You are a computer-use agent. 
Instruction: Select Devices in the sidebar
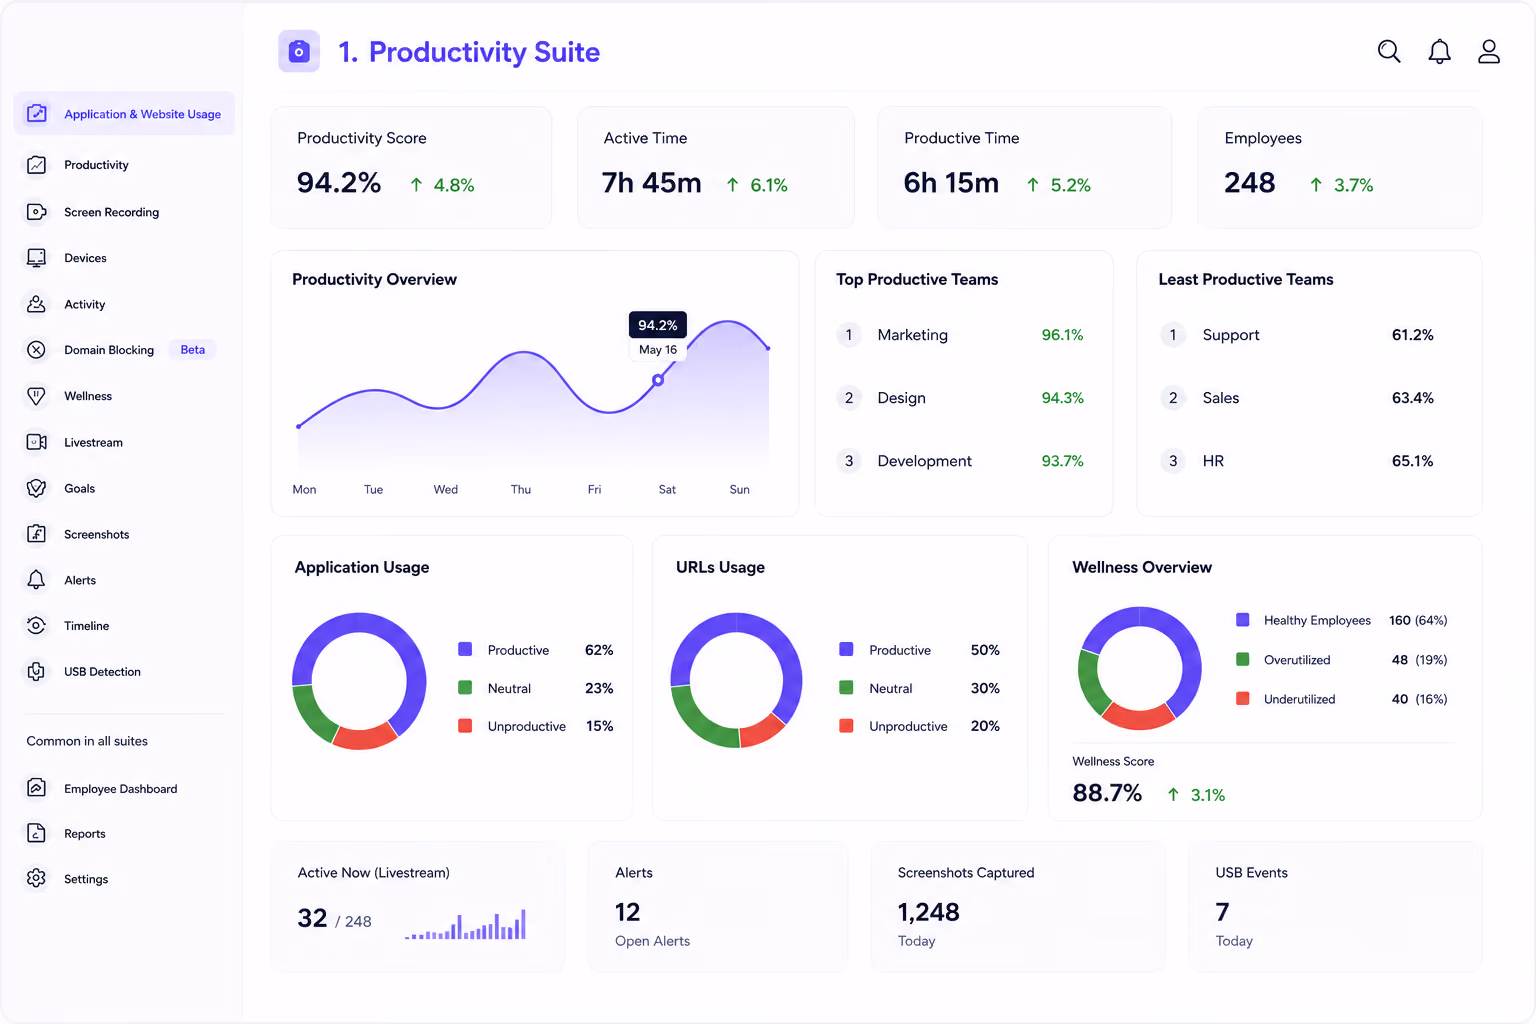click(85, 258)
